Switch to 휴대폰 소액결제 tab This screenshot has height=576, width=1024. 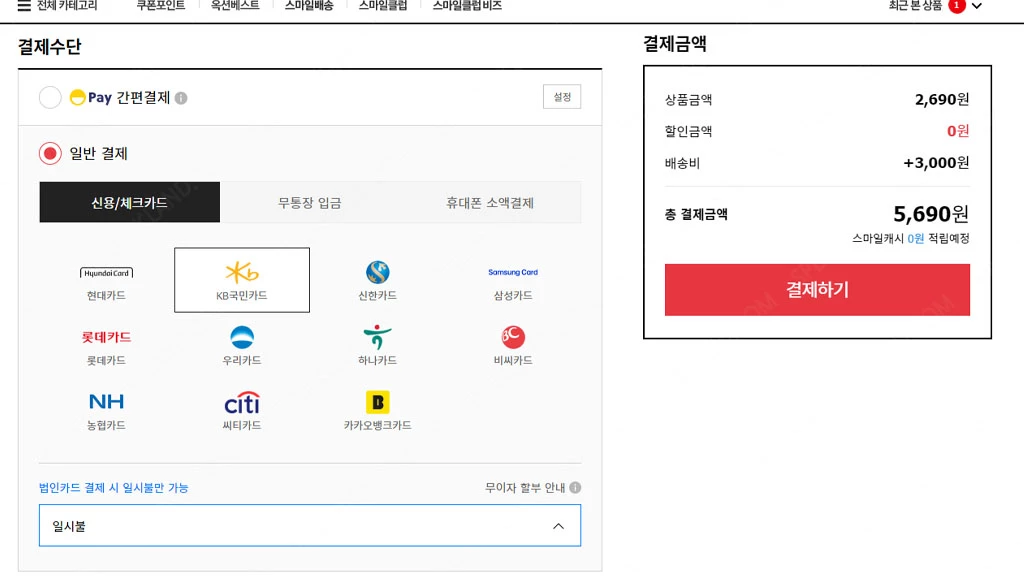tap(490, 202)
